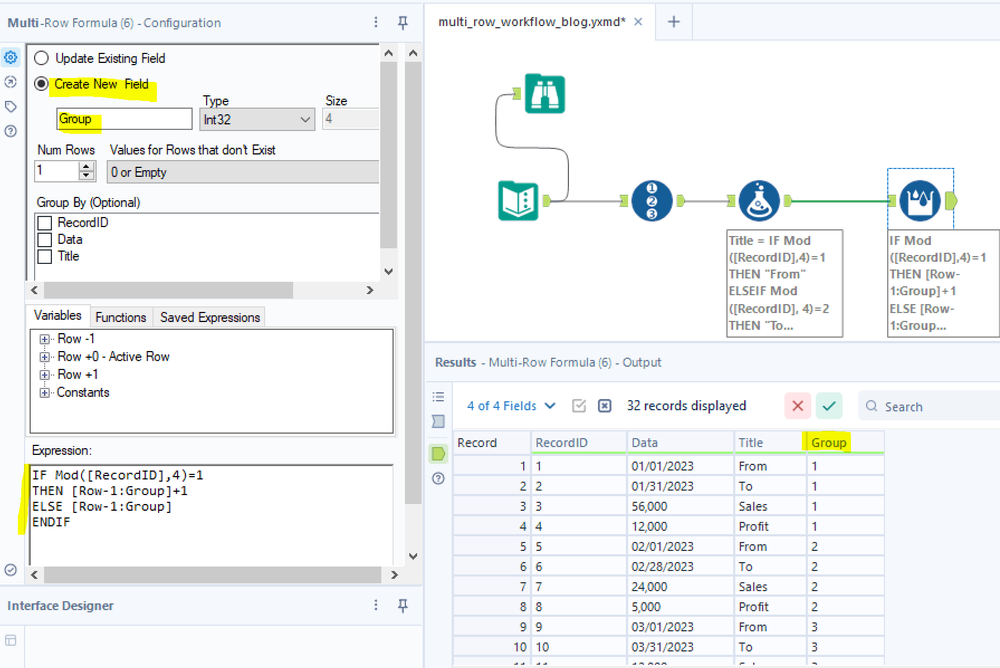Select the Formula tool flask node
Image resolution: width=1000 pixels, height=668 pixels.
(759, 200)
